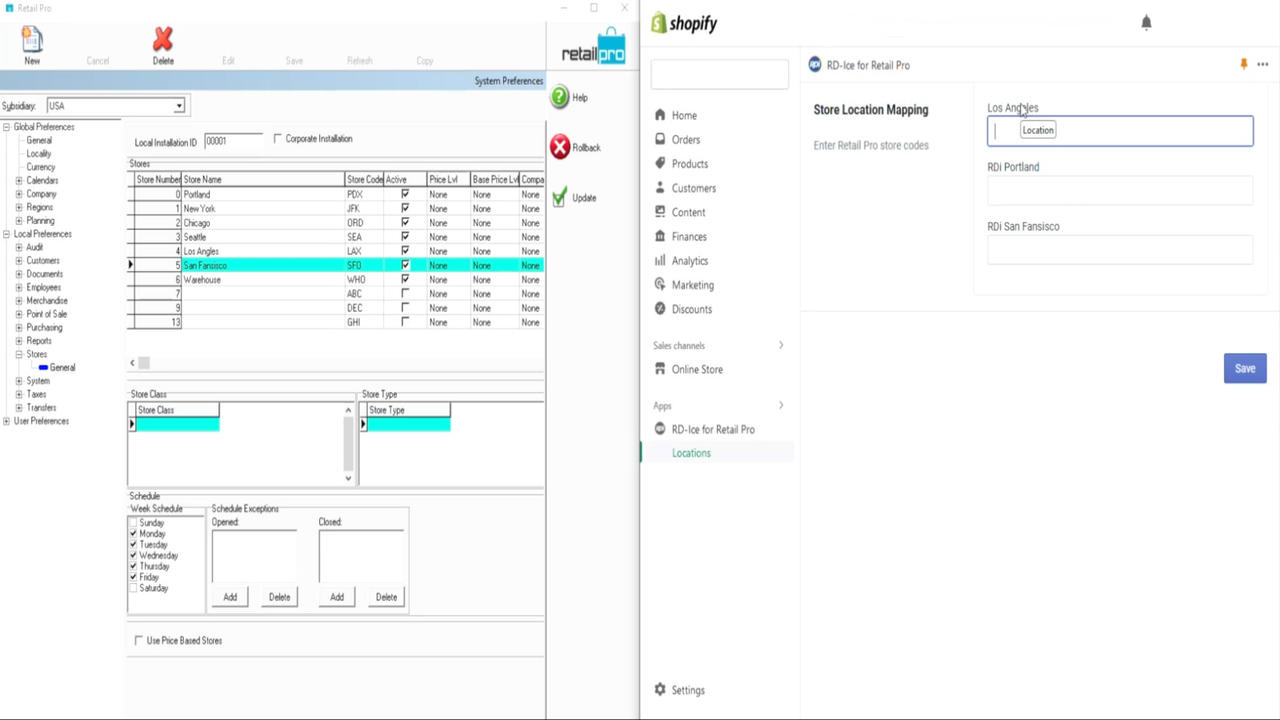The image size is (1280, 720).
Task: Click the Los Angeles location code field
Action: coord(1120,131)
